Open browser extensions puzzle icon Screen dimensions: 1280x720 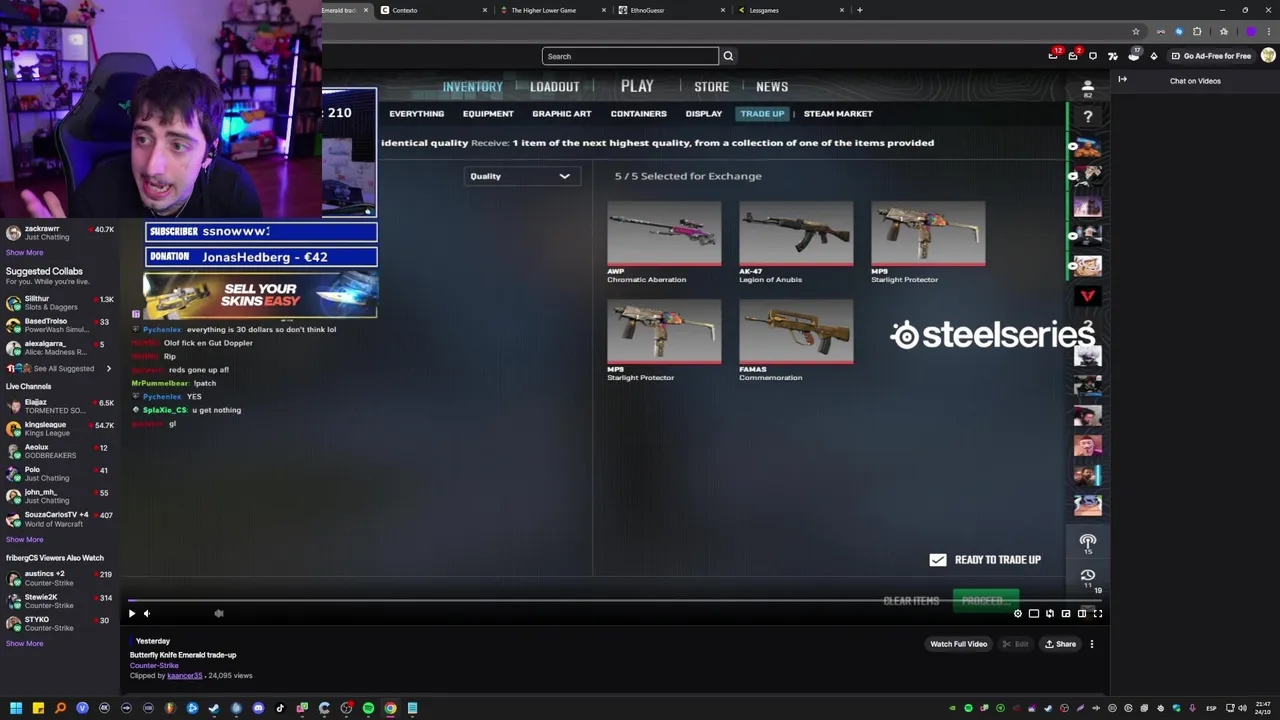pos(1197,32)
